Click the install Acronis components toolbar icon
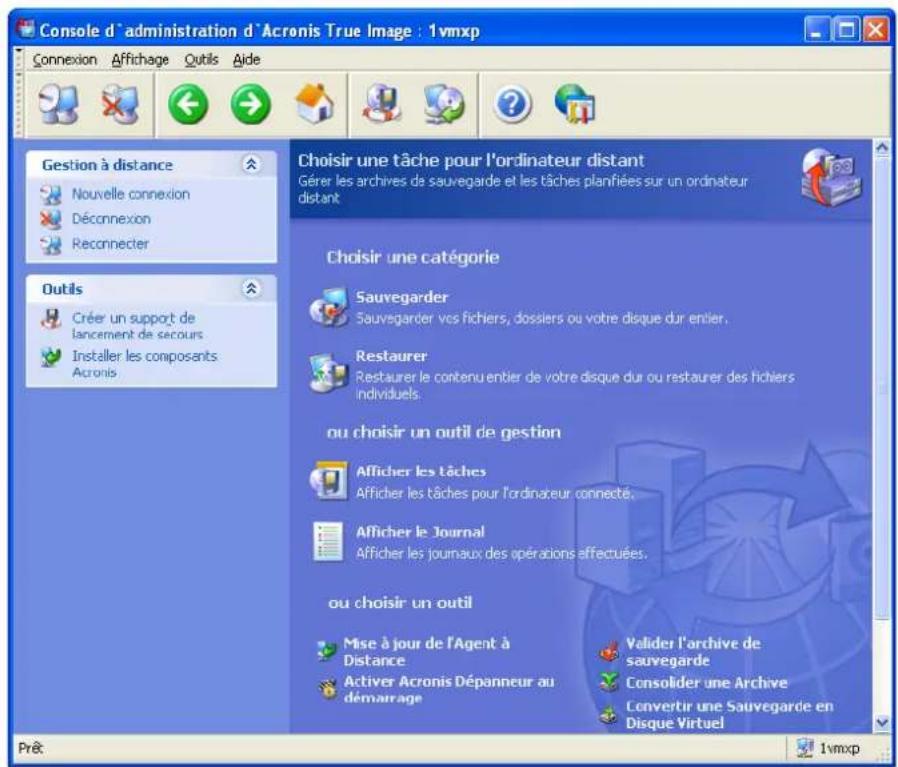This screenshot has width=898, height=767. coord(444,104)
